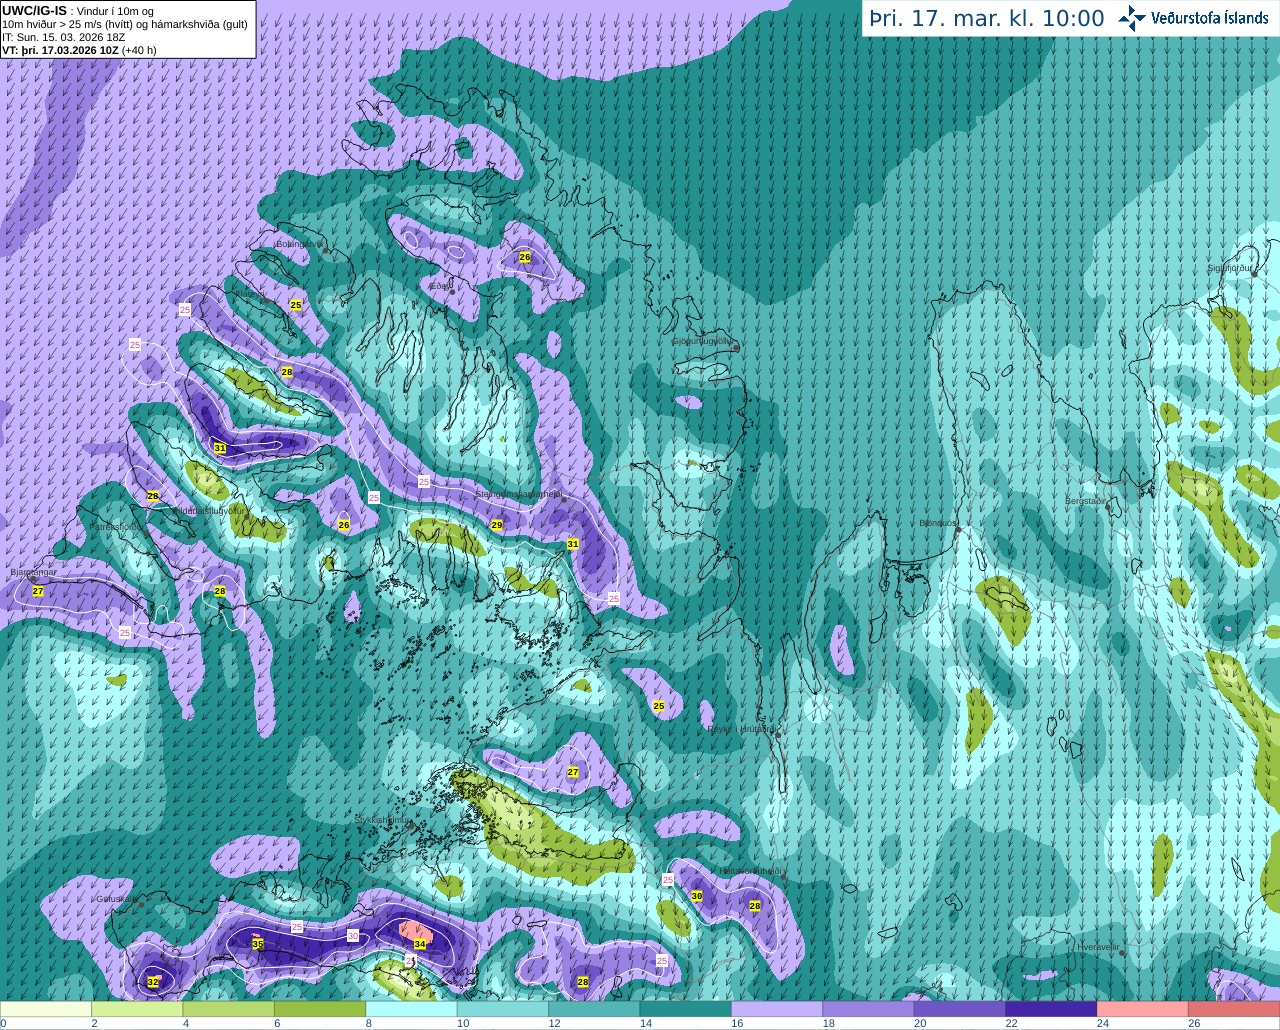Screen dimensions: 1280x1030
Task: Select the light cyan 8–10 legend swatch
Action: [411, 1009]
